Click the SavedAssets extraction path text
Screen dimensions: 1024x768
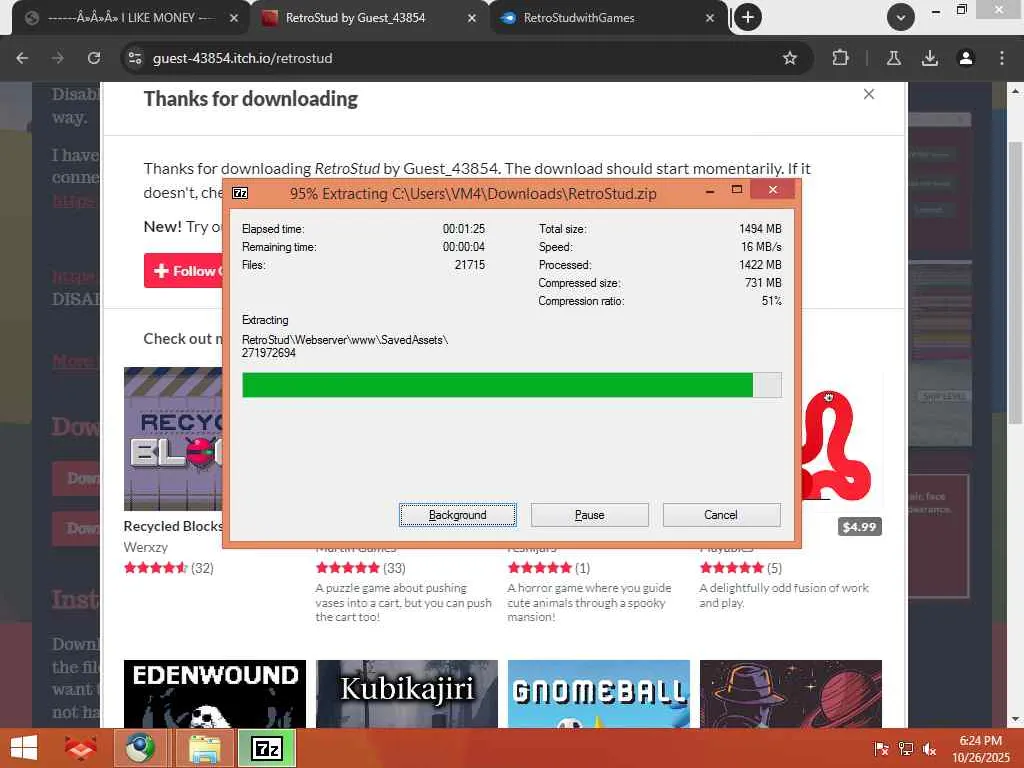click(x=345, y=346)
